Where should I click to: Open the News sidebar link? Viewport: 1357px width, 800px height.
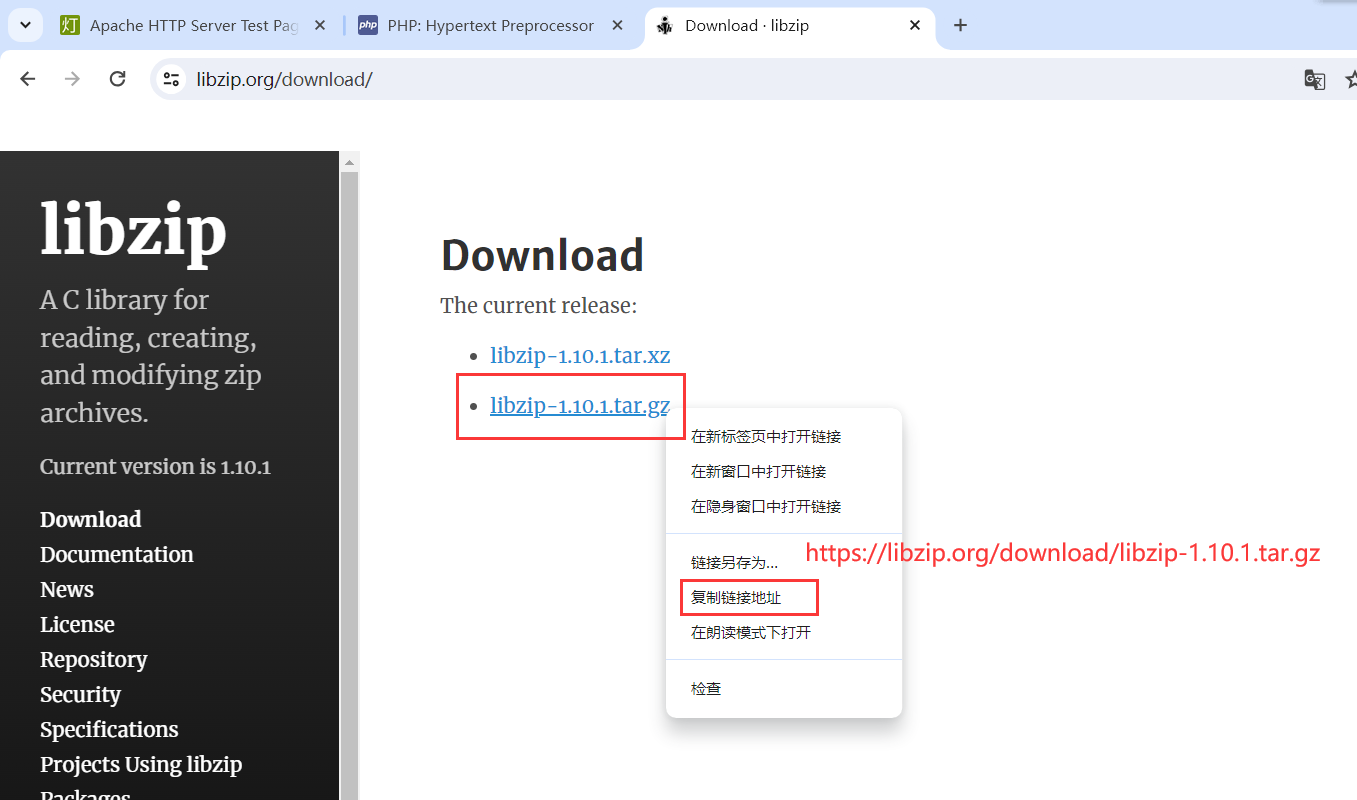pos(67,589)
